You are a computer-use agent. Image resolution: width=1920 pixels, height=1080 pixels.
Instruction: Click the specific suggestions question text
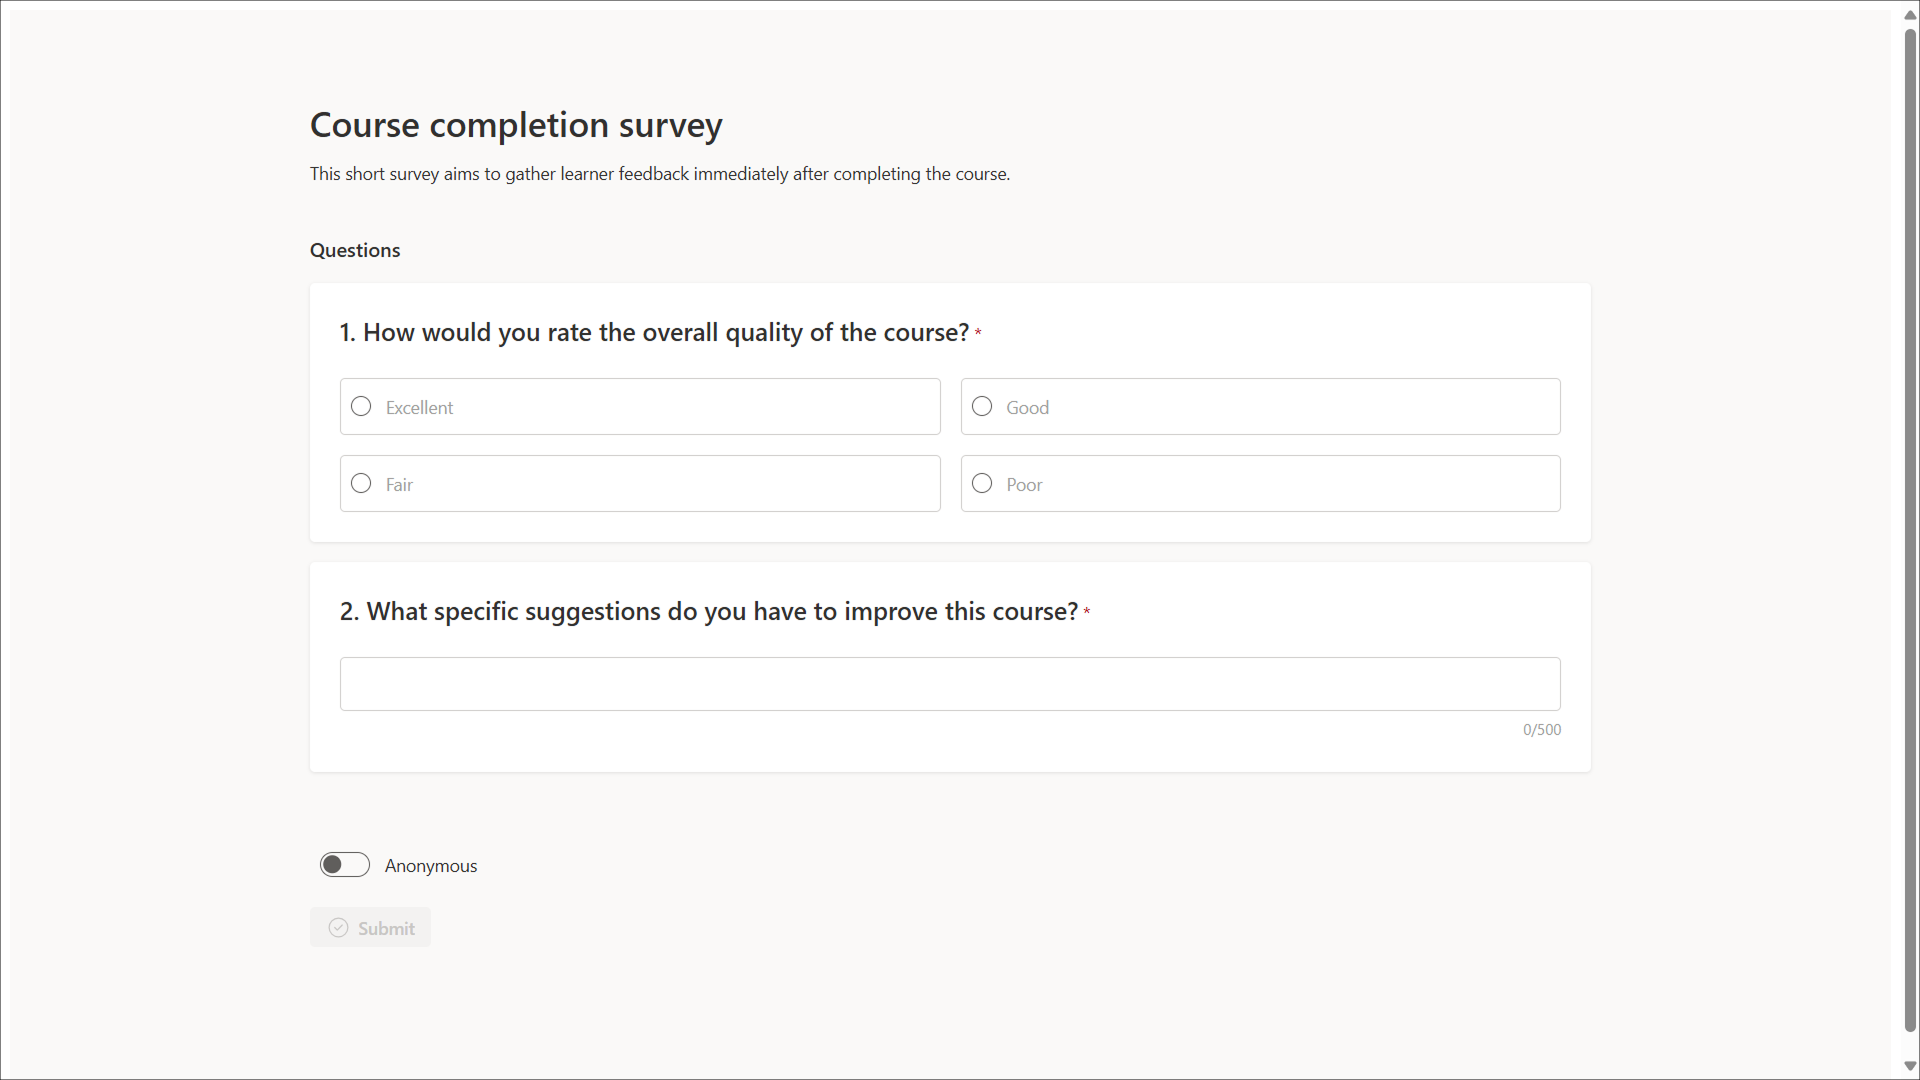tap(709, 611)
